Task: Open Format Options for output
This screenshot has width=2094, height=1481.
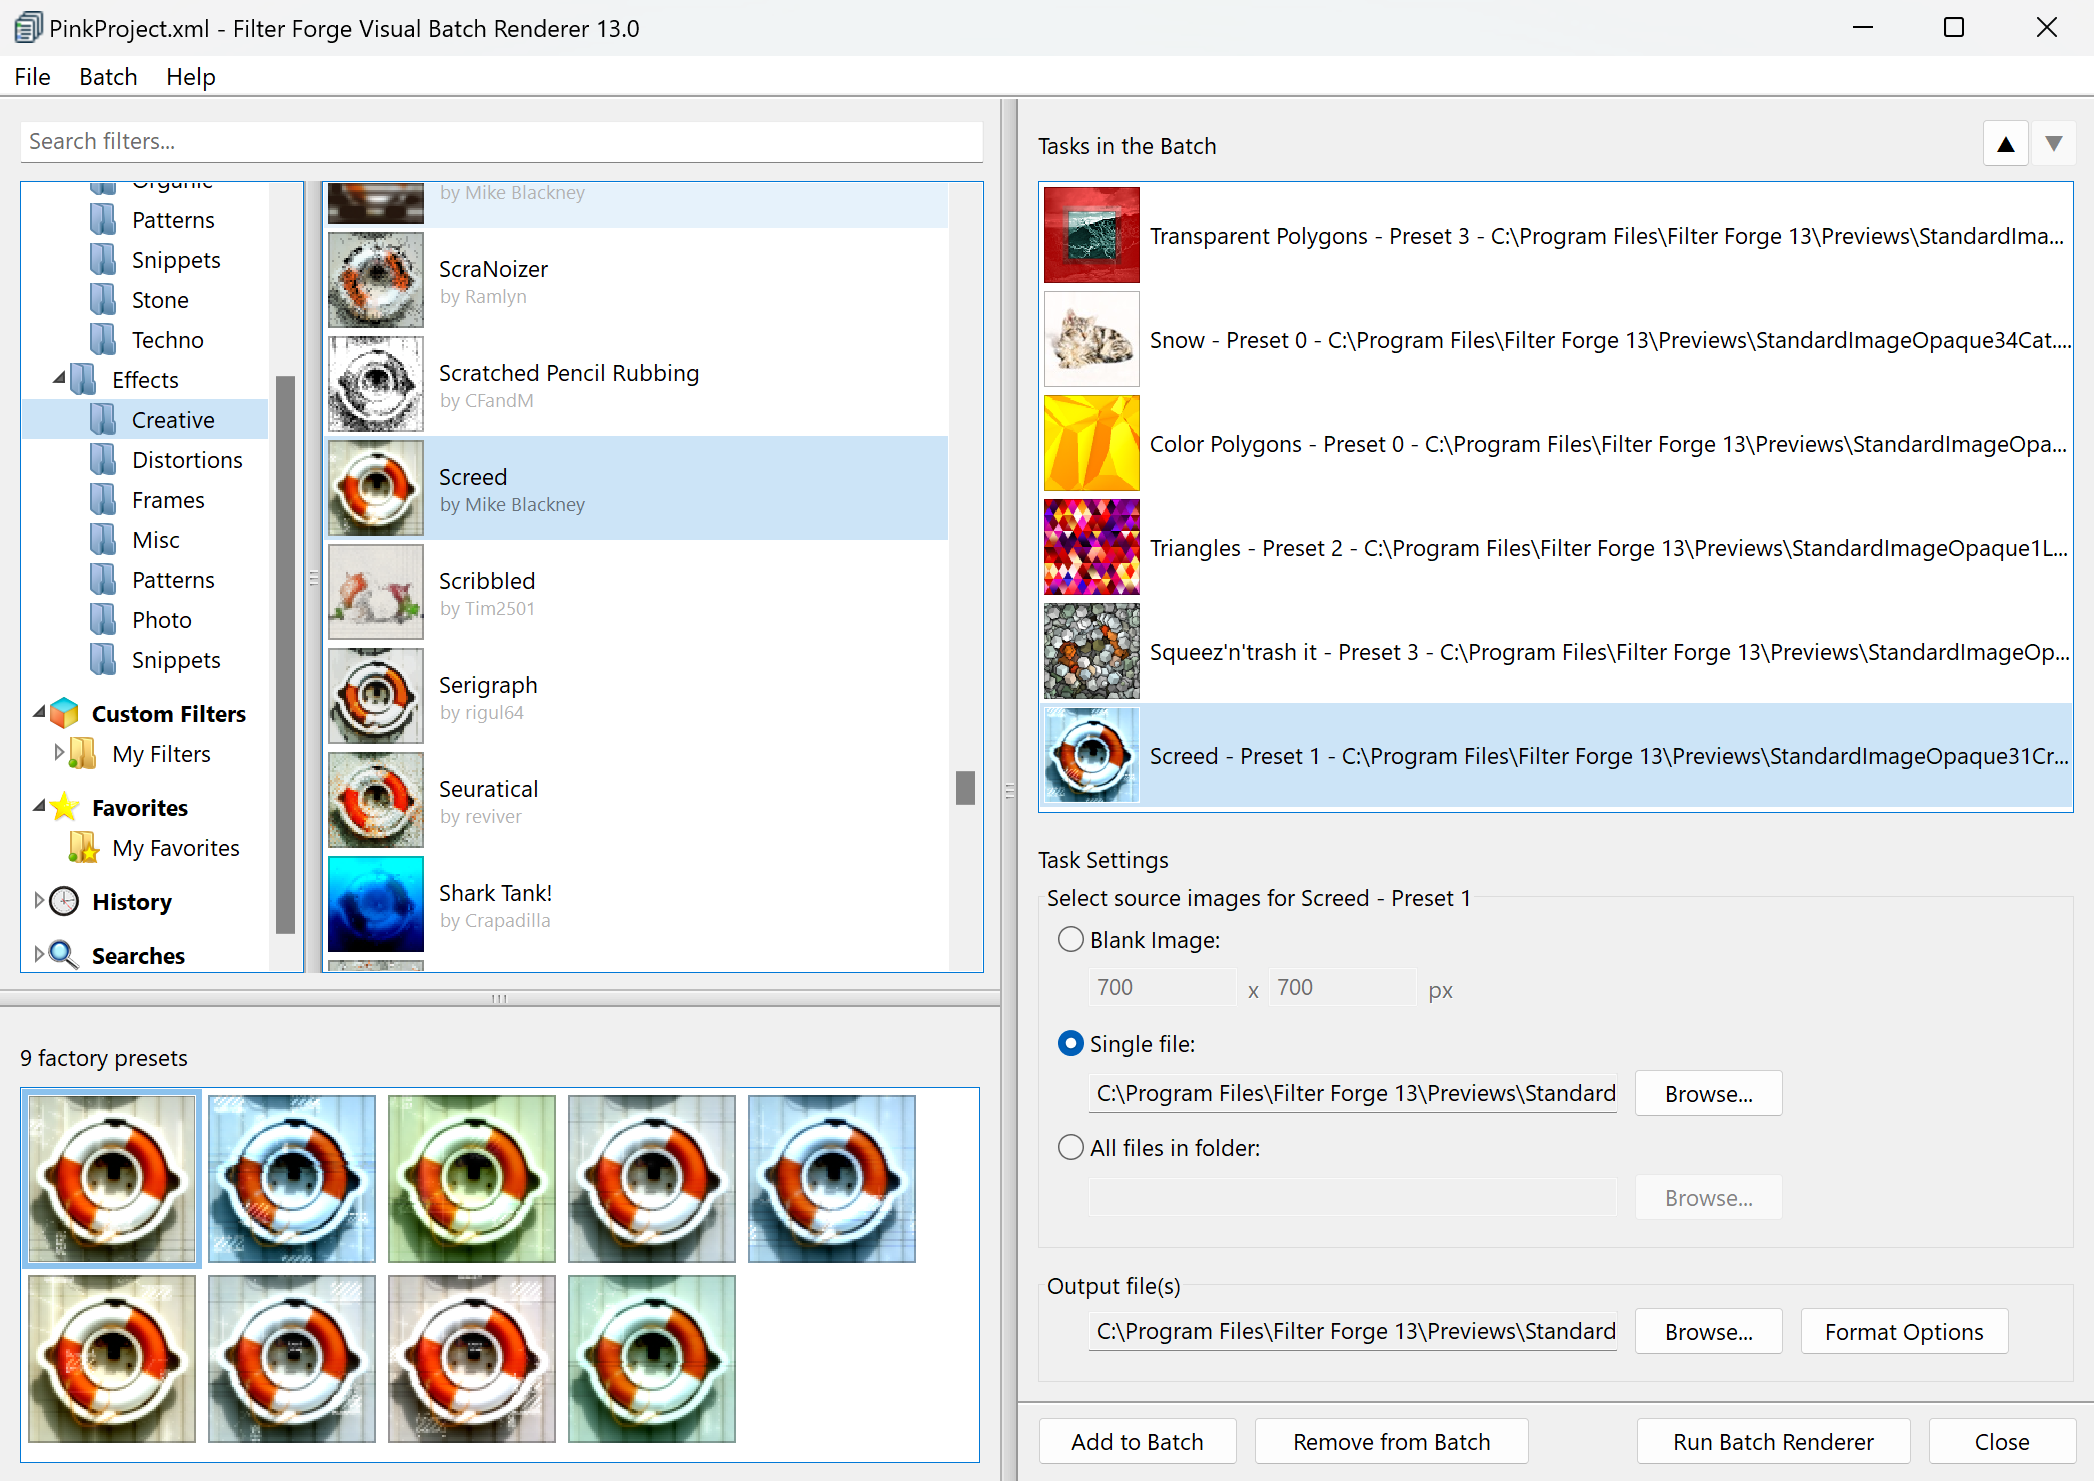Action: [1904, 1331]
